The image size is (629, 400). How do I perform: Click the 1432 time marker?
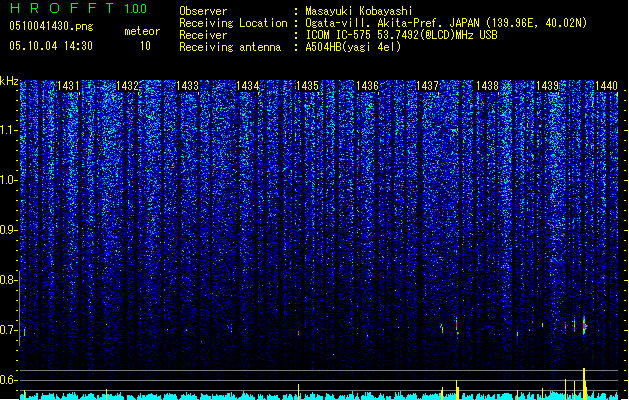[x=127, y=86]
